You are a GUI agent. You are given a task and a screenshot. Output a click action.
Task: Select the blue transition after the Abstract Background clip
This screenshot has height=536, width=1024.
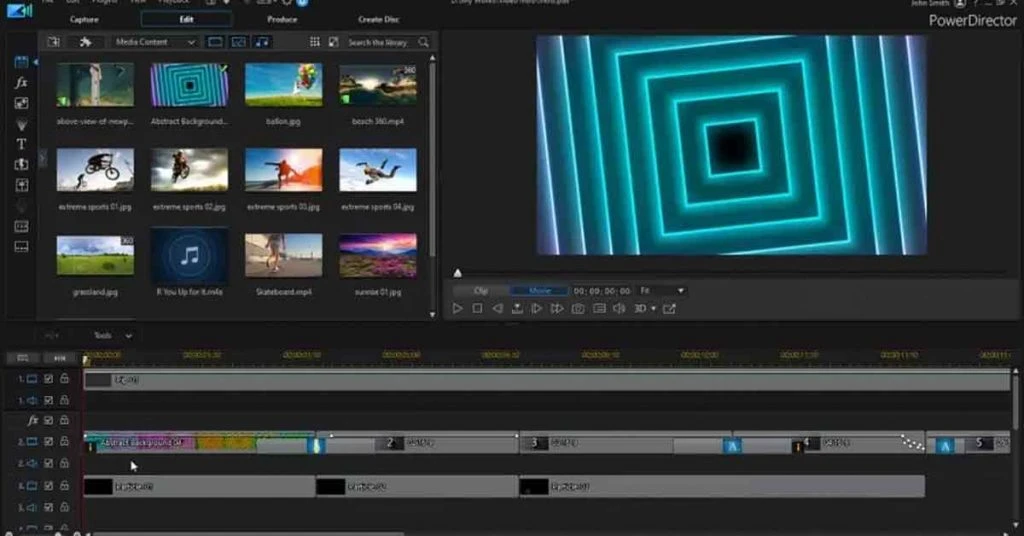[317, 445]
